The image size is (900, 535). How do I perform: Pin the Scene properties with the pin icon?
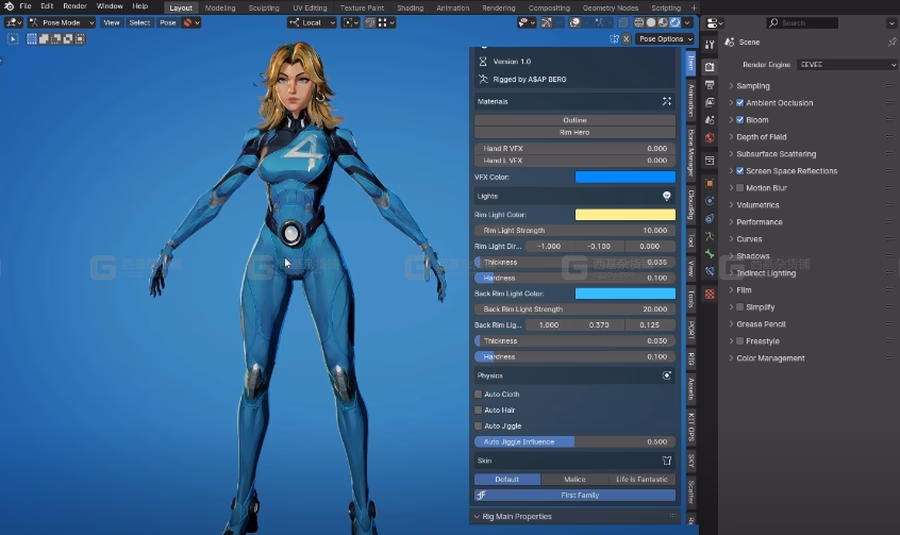click(891, 42)
